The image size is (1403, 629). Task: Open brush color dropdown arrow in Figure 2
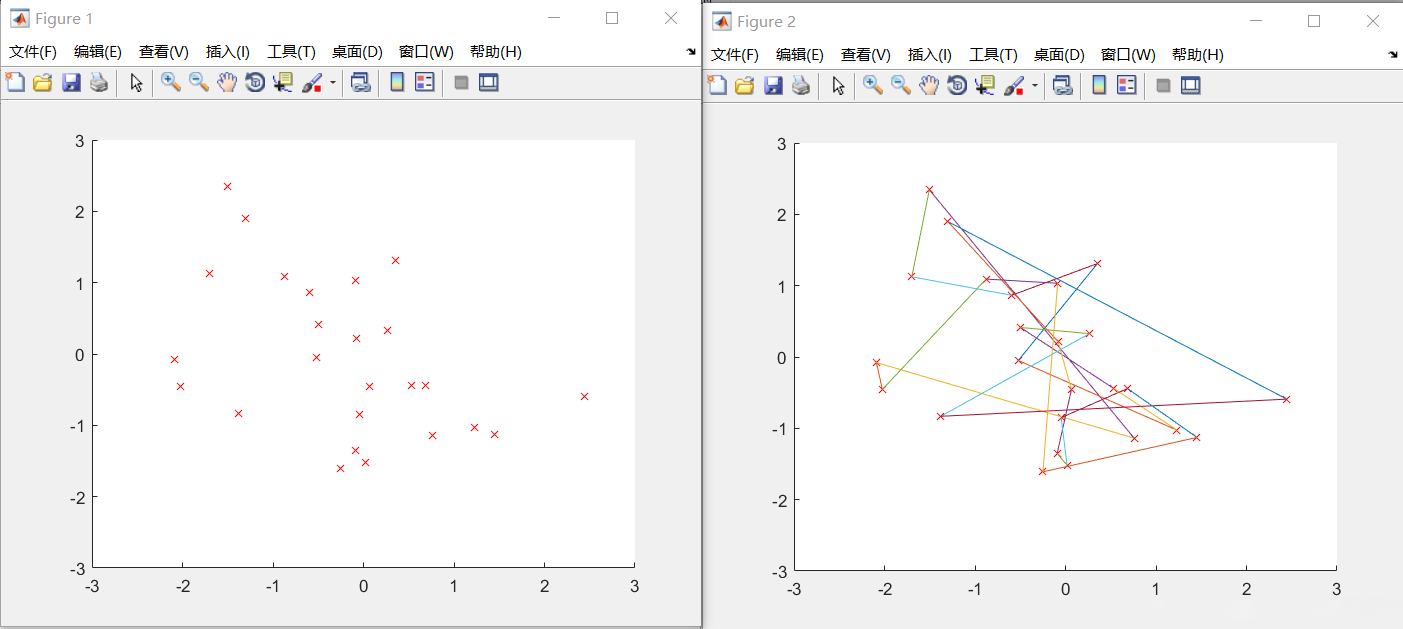(x=1035, y=86)
